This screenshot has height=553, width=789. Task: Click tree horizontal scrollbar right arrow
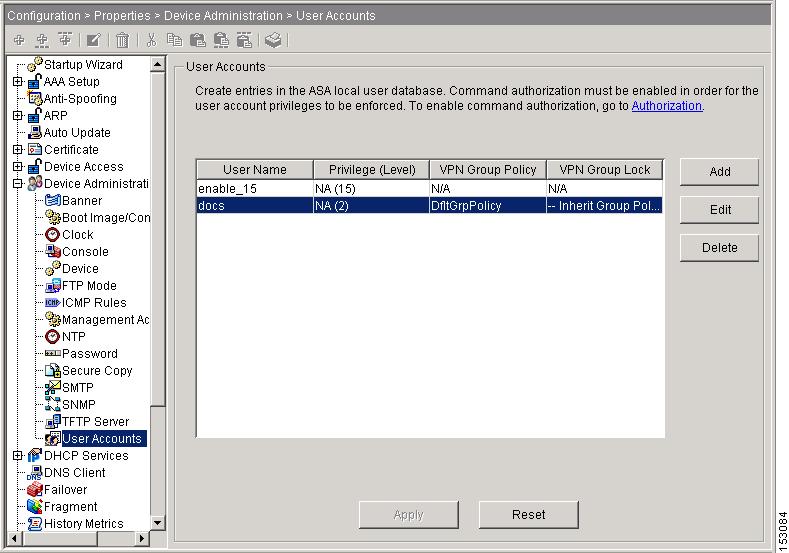[x=142, y=539]
